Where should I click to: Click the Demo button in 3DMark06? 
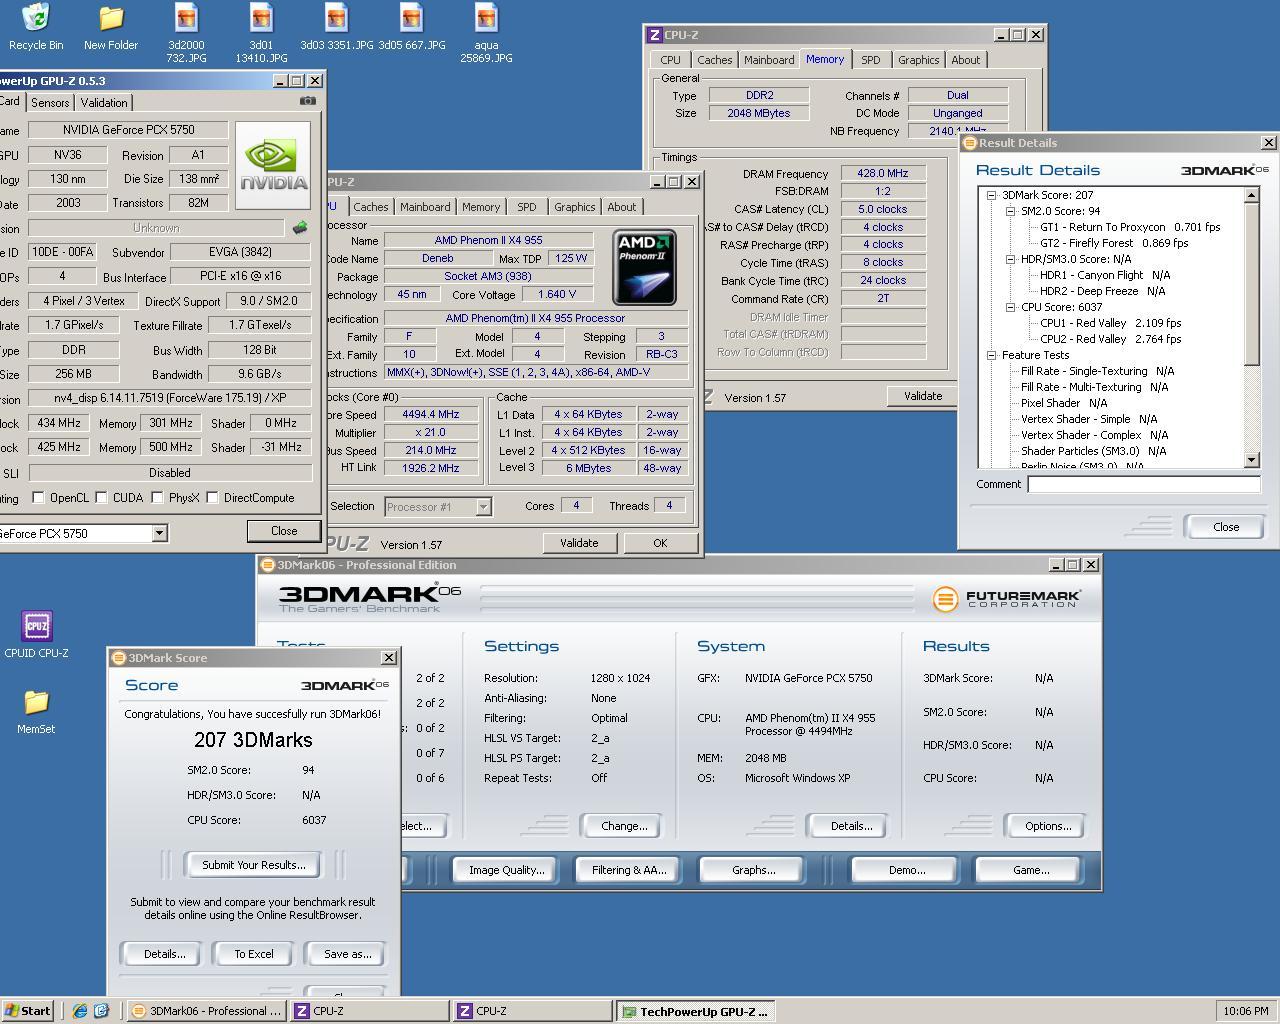click(907, 870)
